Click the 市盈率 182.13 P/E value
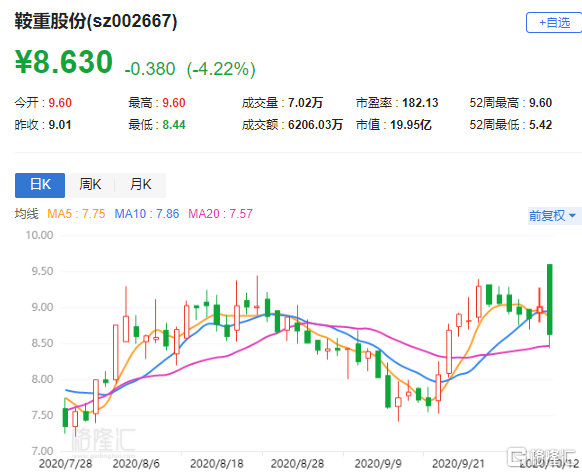 [x=420, y=103]
